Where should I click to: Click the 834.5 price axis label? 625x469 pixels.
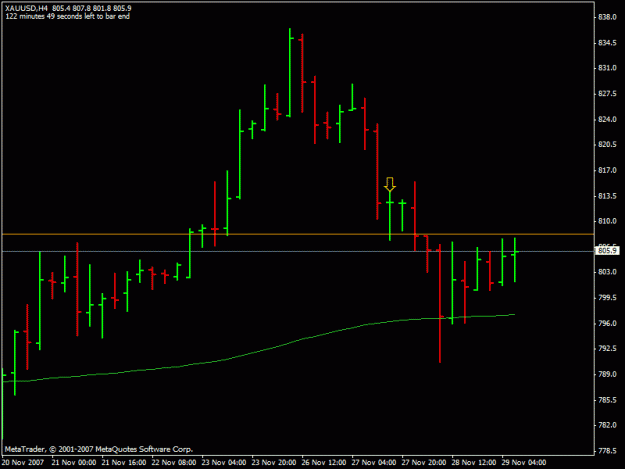[x=607, y=43]
